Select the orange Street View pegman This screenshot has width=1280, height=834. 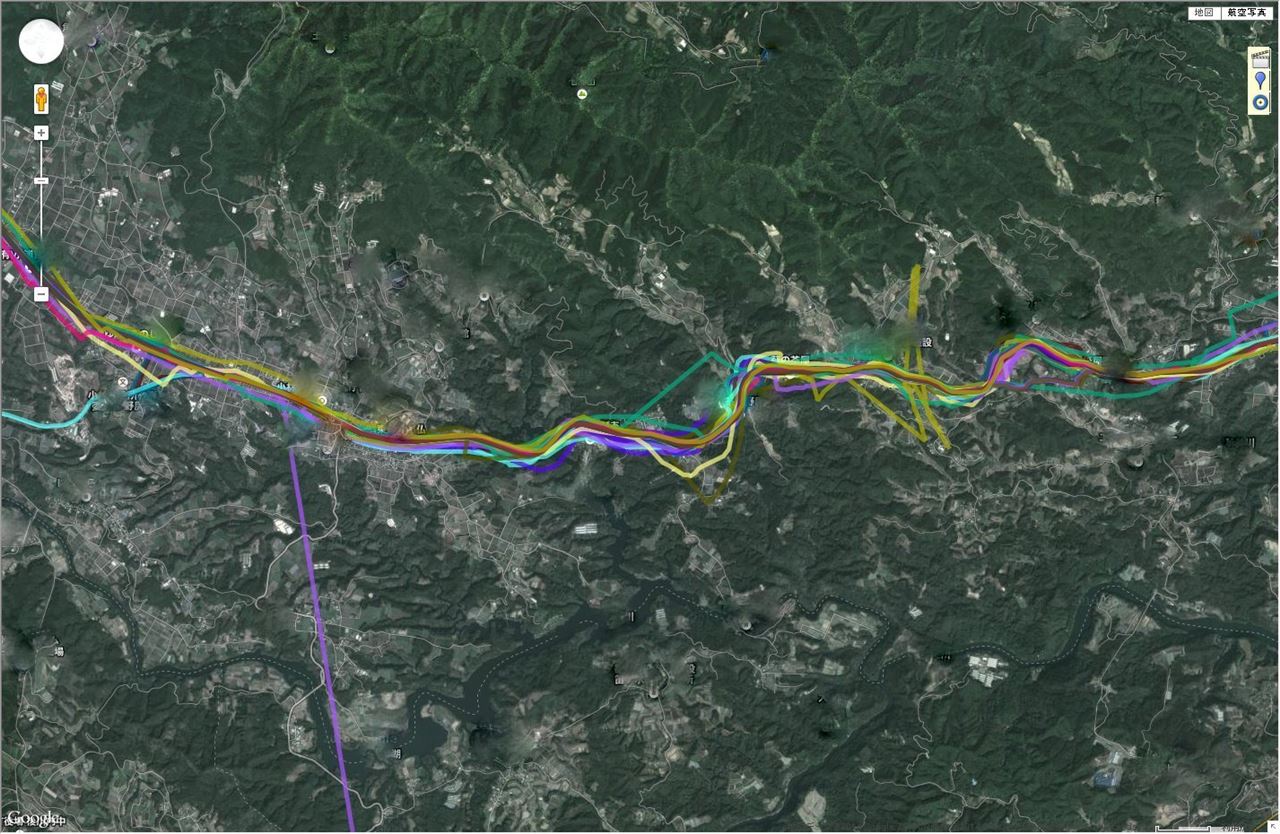[41, 99]
